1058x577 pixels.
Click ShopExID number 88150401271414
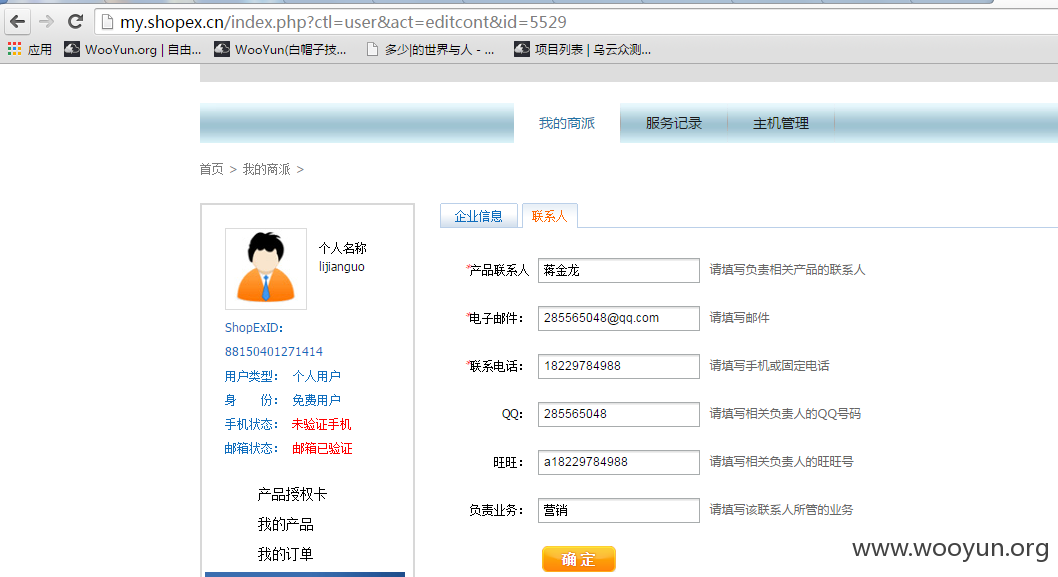click(273, 352)
